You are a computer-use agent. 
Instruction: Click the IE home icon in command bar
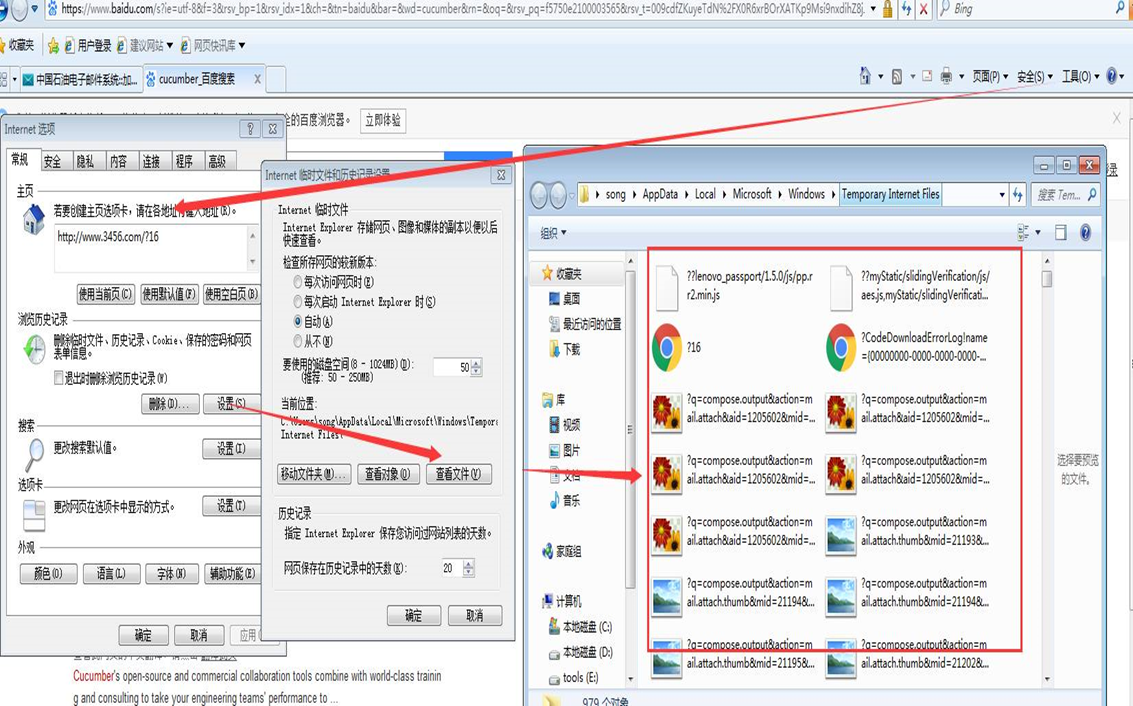[865, 77]
